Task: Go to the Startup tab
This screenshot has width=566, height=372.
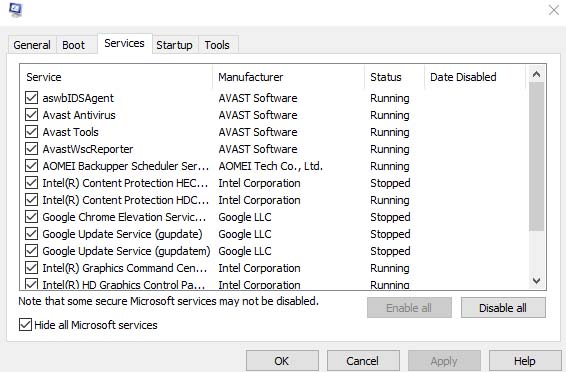Action: point(174,45)
